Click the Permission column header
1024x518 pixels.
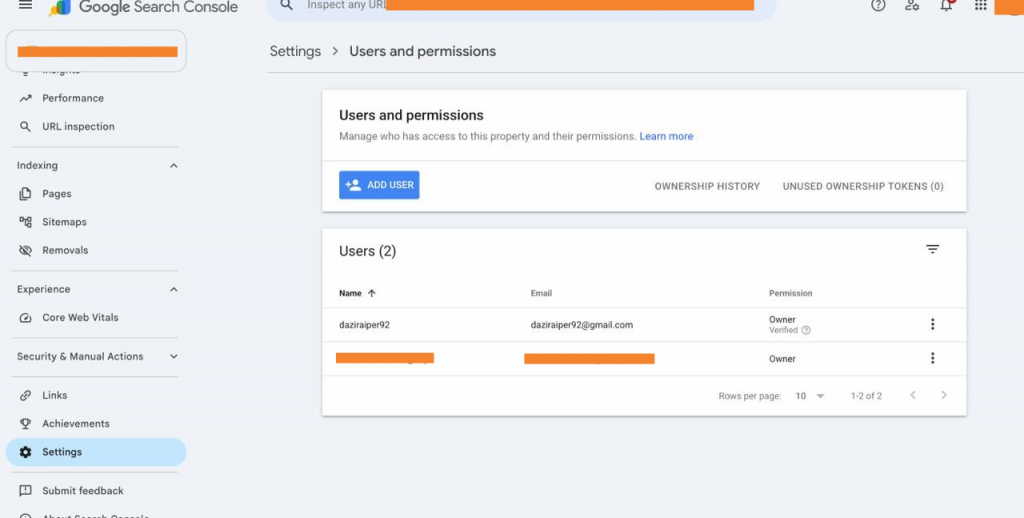point(790,293)
